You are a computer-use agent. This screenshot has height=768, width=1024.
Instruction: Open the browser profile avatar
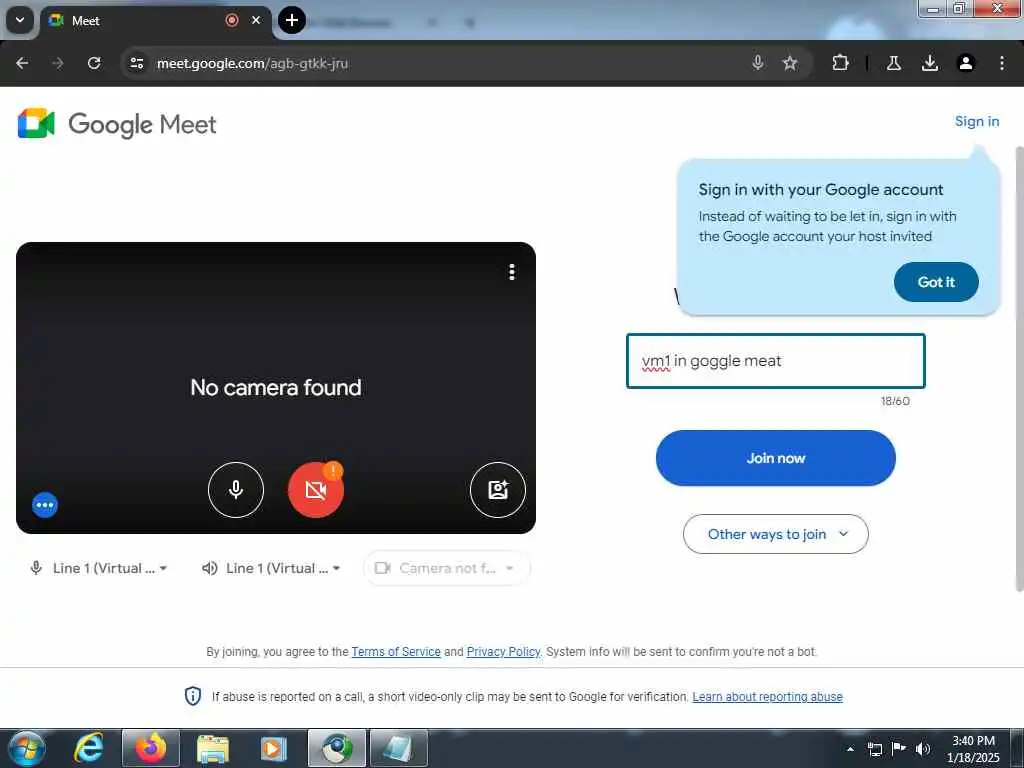coord(966,63)
